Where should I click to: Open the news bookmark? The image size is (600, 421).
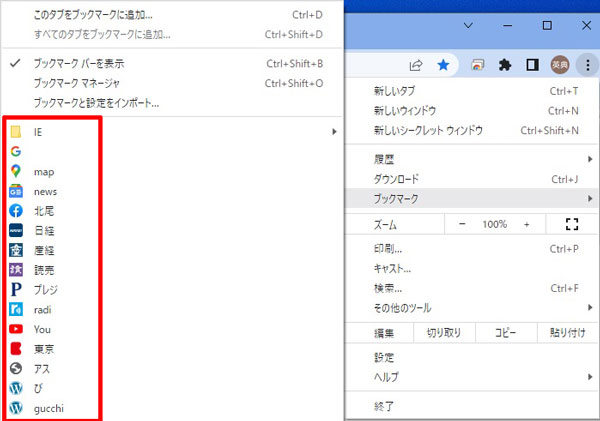pos(171,191)
